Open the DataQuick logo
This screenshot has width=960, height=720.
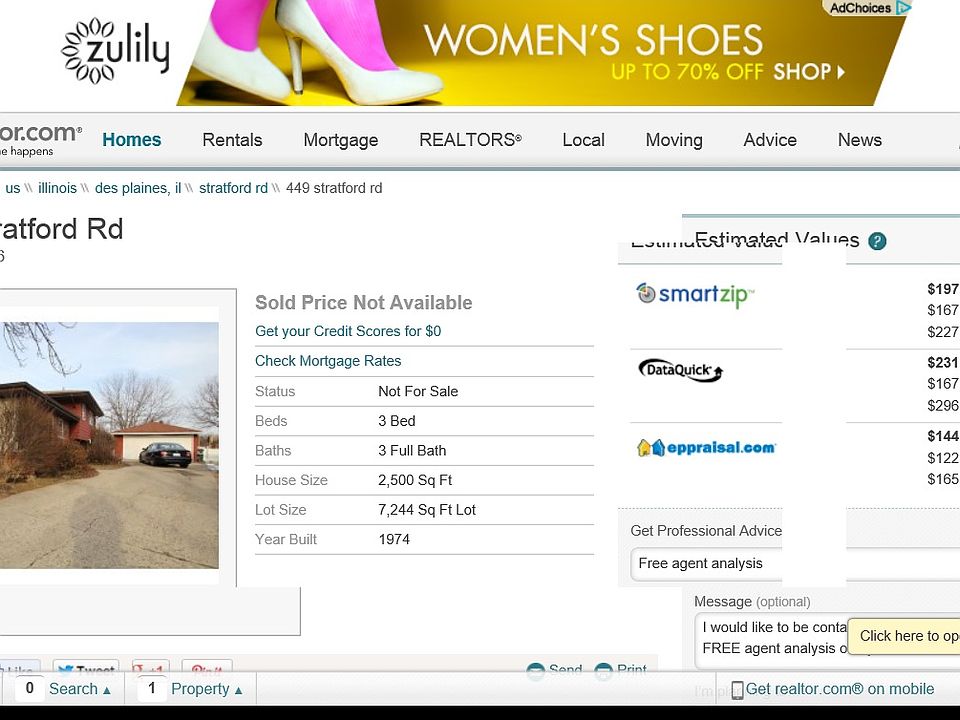pos(680,370)
